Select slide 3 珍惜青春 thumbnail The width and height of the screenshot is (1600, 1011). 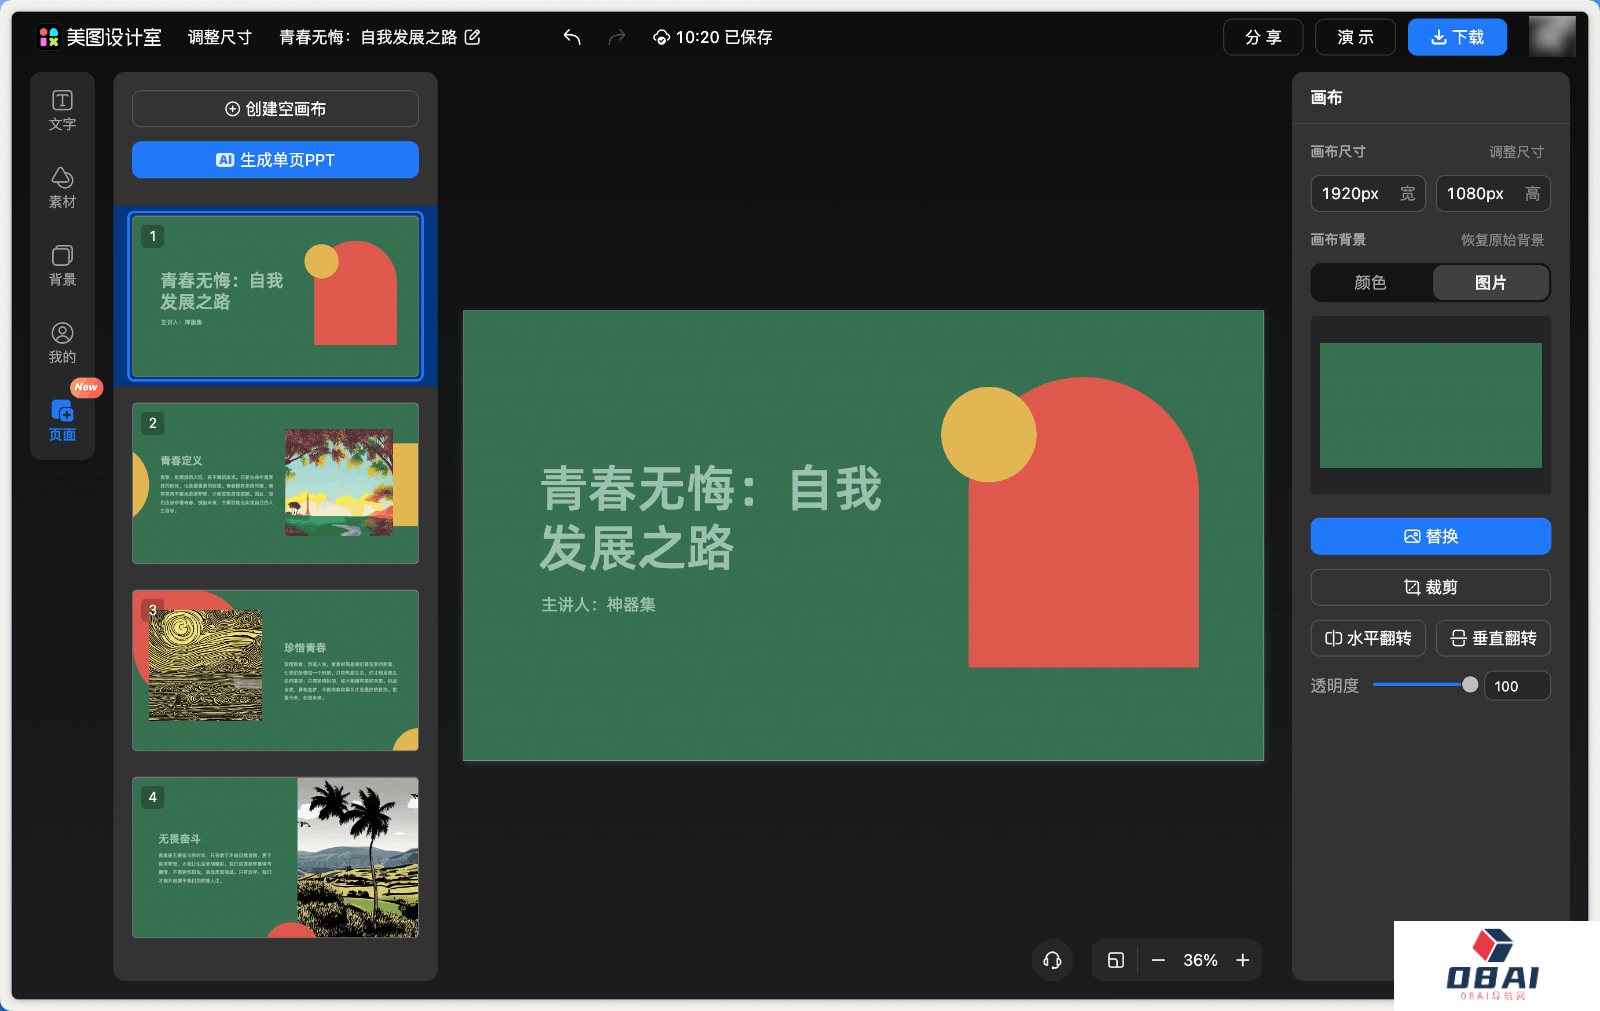point(275,670)
